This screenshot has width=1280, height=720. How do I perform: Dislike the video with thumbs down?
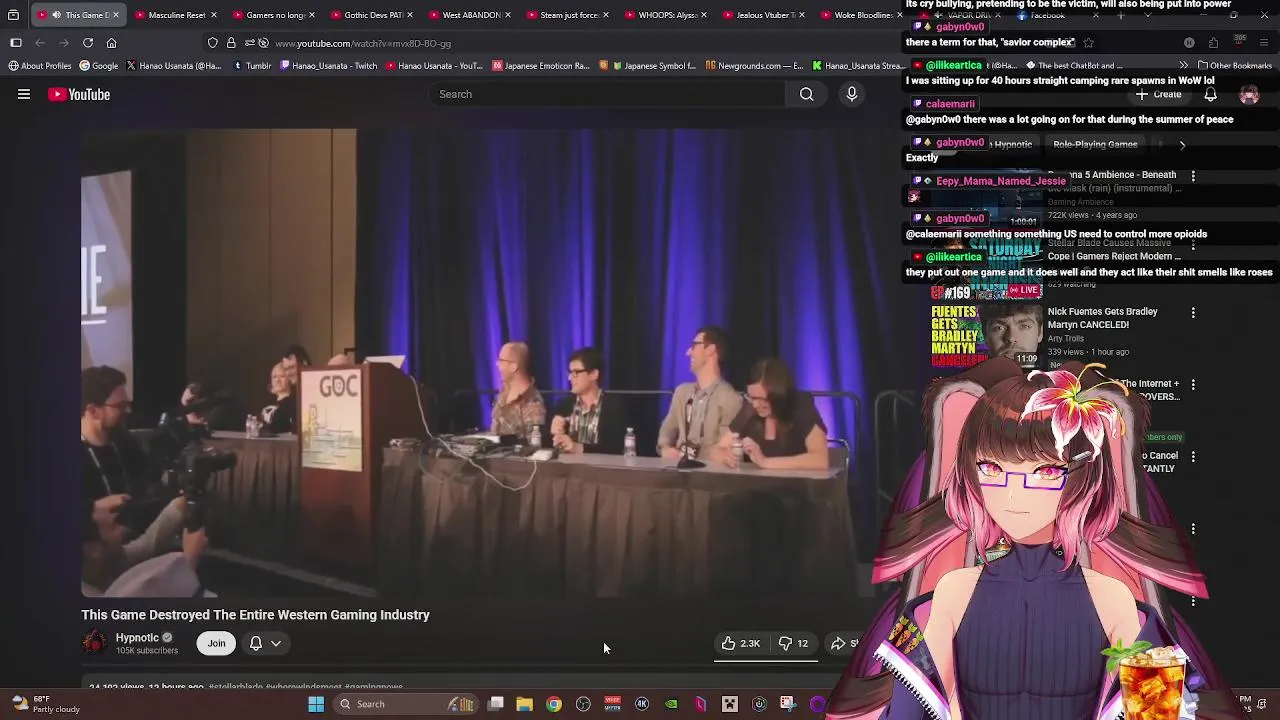click(x=793, y=643)
